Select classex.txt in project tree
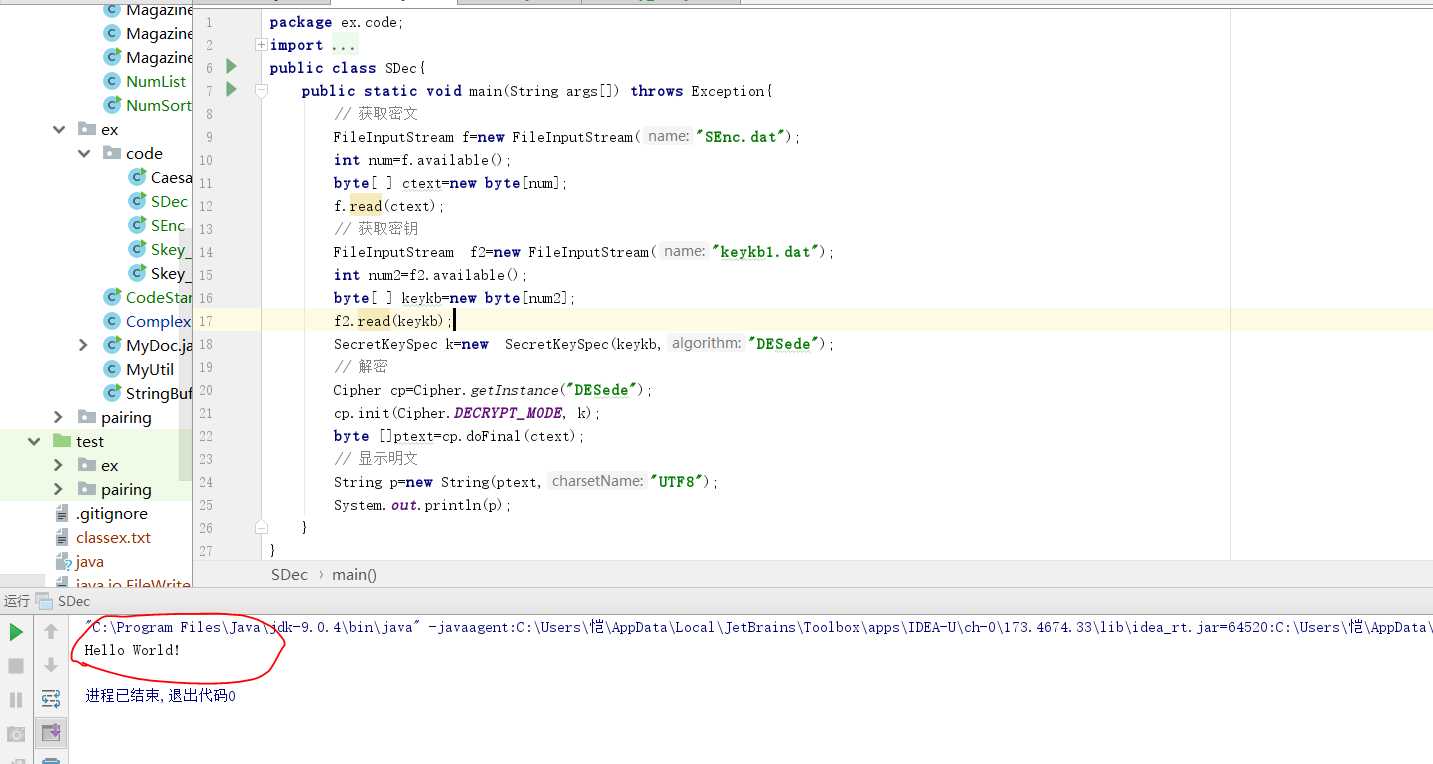This screenshot has width=1433, height=764. pos(113,537)
